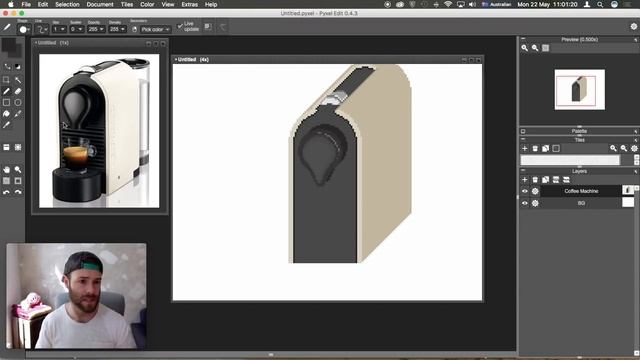Select the Tile Placer tool
This screenshot has width=640, height=360.
(7, 147)
